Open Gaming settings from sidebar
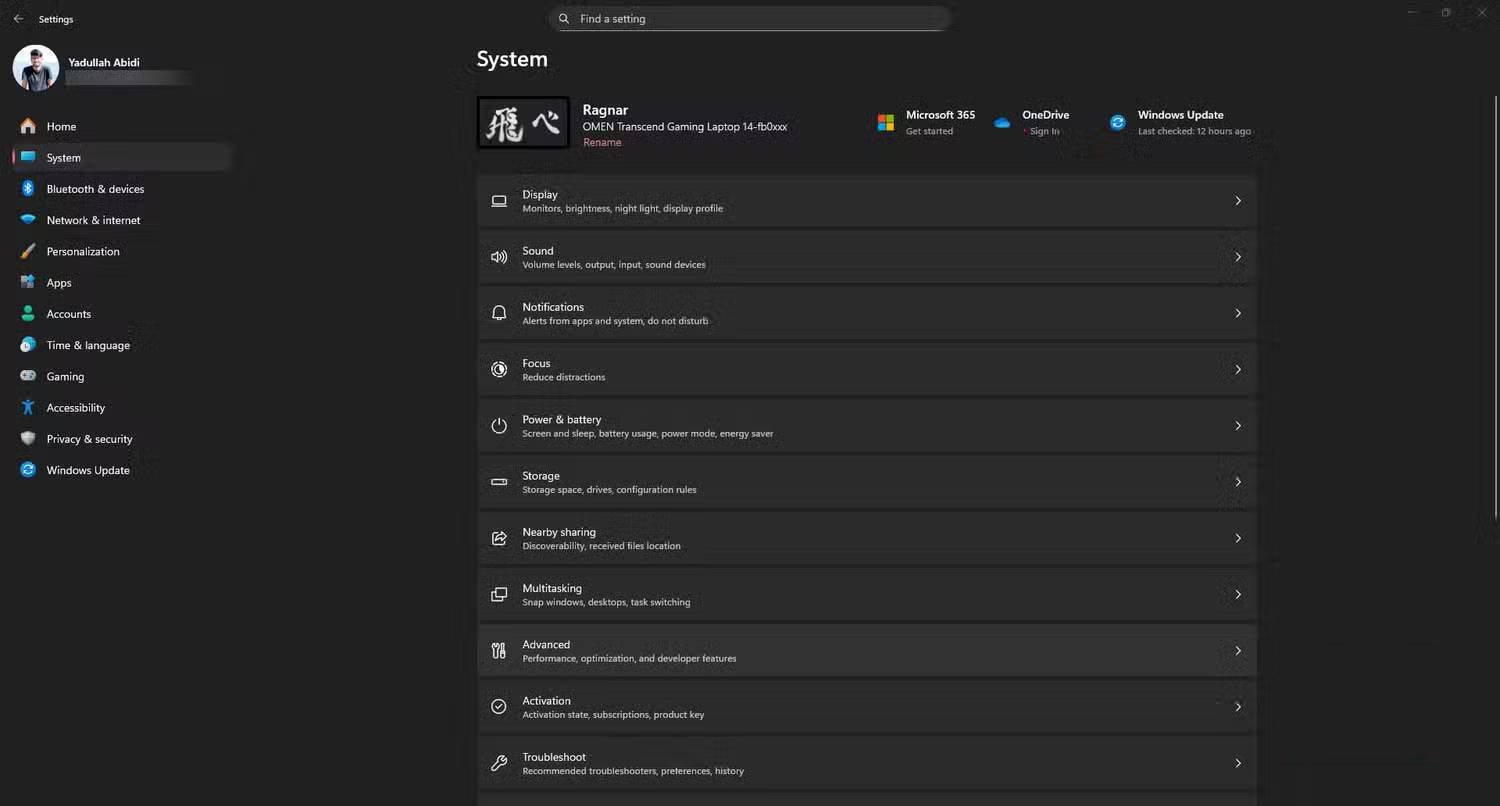 [x=121, y=376]
